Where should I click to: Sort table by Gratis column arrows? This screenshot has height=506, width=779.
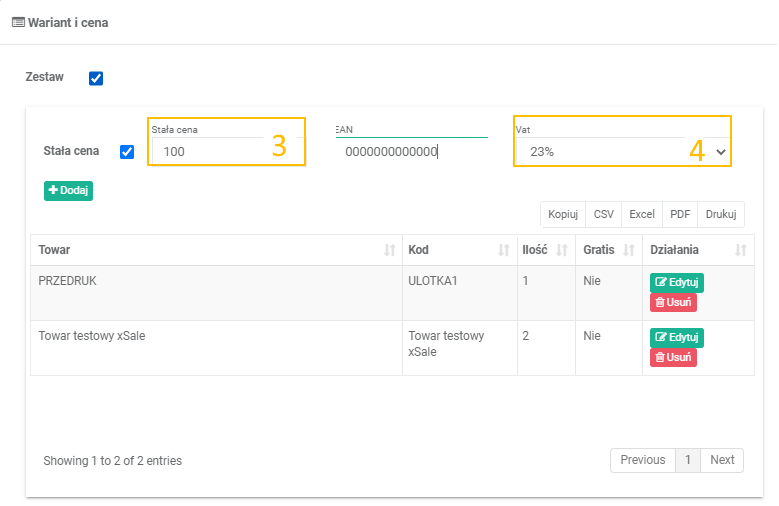[x=629, y=250]
